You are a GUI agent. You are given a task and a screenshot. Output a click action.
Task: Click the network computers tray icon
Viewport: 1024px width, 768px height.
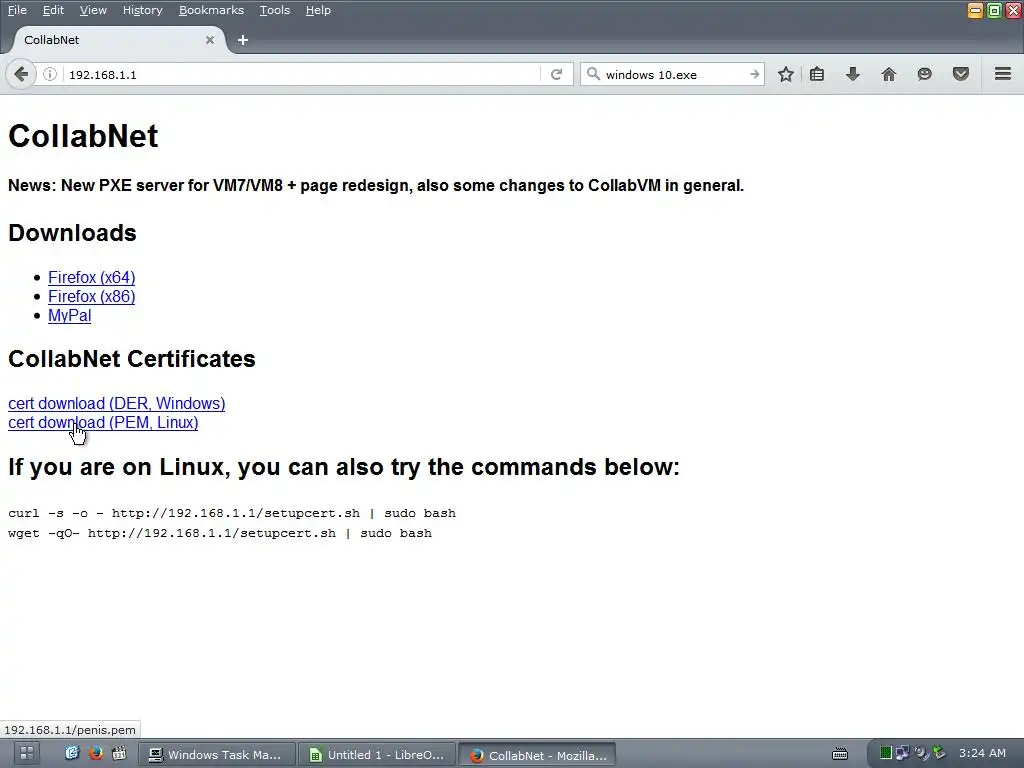pos(903,753)
